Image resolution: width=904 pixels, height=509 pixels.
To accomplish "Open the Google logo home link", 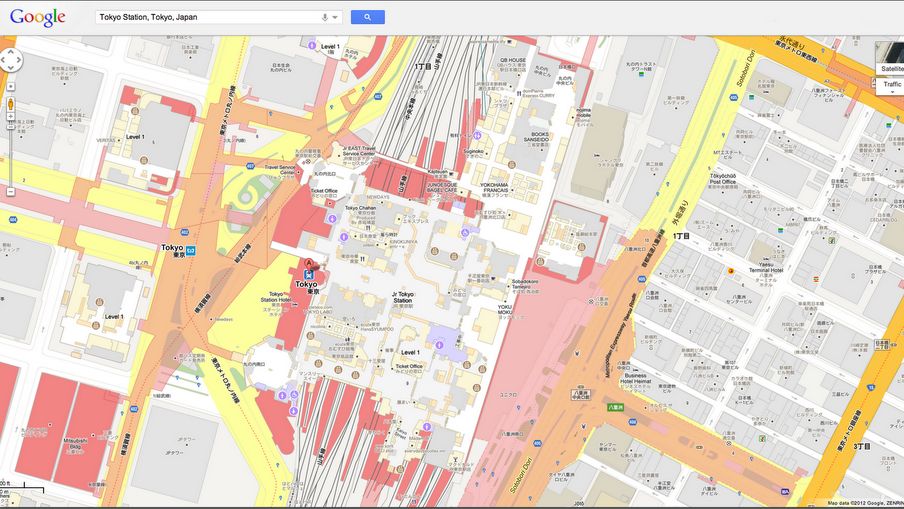I will [37, 17].
